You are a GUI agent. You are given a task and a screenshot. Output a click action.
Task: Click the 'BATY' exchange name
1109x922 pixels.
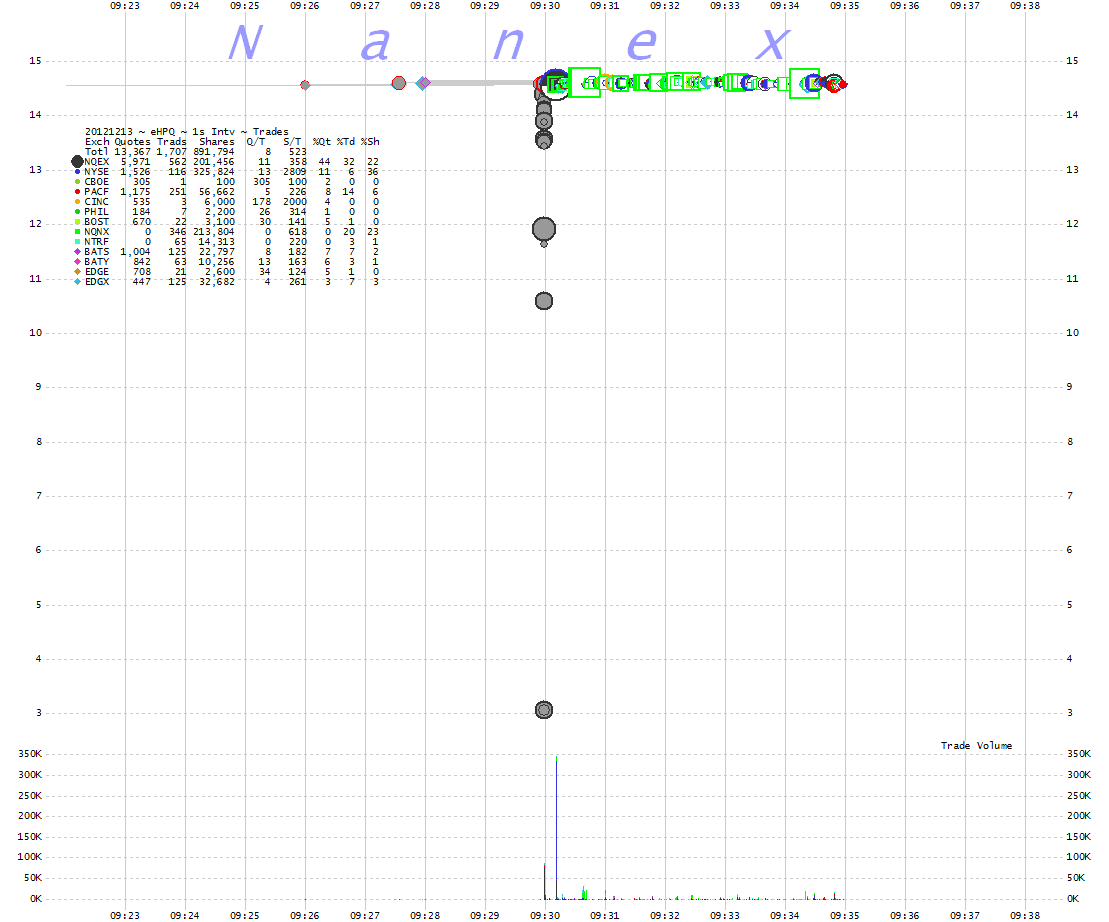pyautogui.click(x=97, y=262)
